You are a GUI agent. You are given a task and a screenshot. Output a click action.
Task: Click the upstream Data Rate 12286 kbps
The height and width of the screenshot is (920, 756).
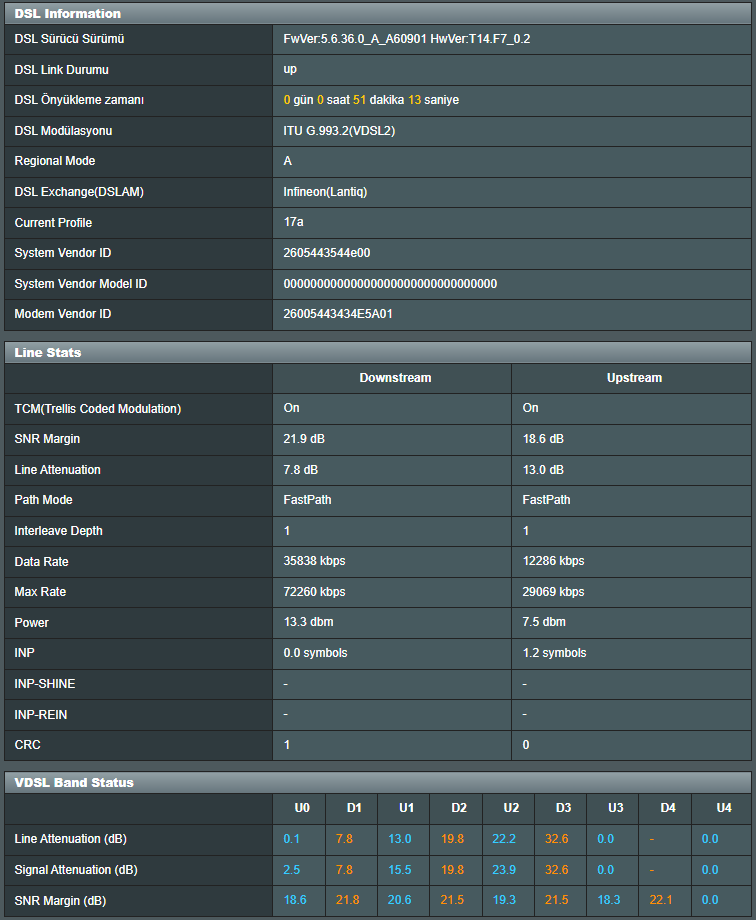pos(553,561)
